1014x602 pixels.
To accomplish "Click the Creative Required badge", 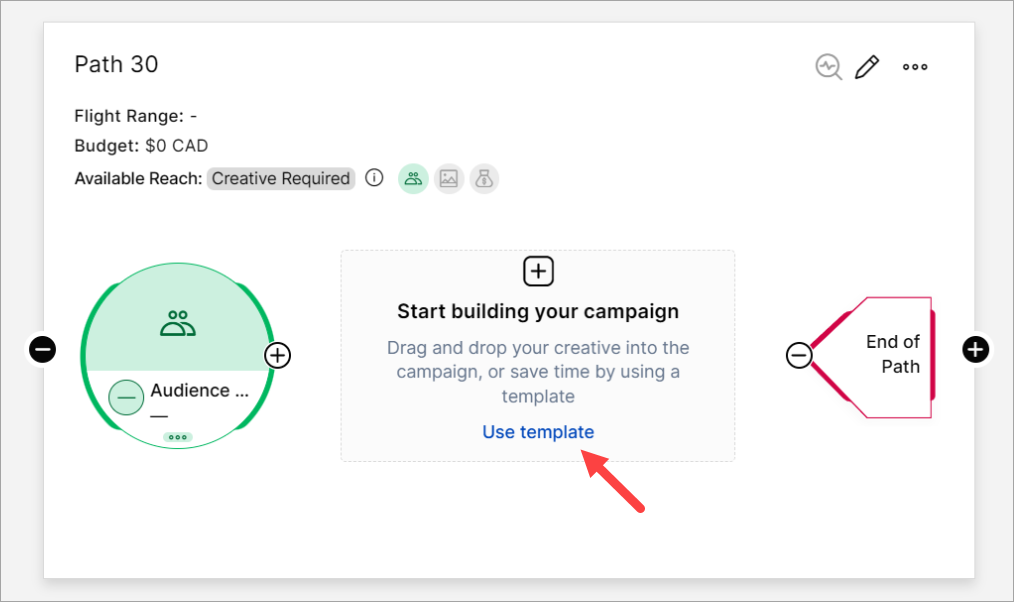I will (281, 179).
